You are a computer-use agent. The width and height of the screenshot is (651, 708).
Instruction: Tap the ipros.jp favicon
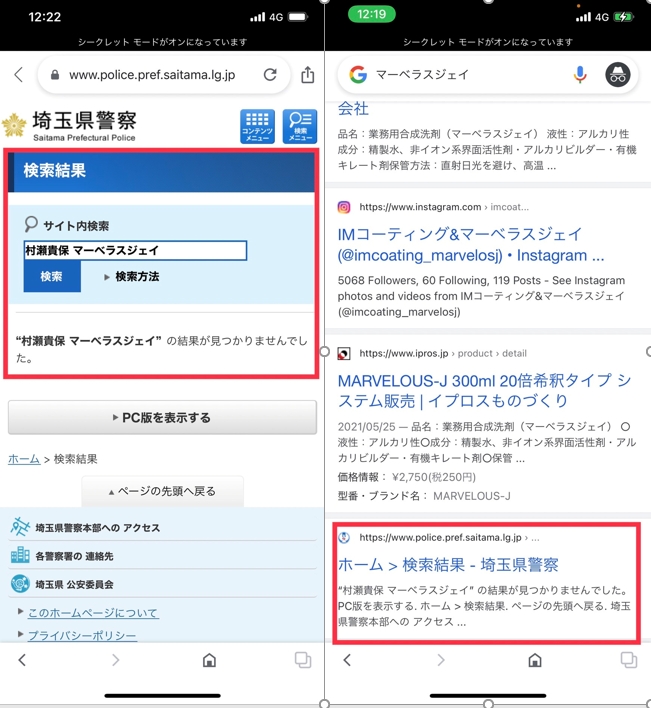344,354
